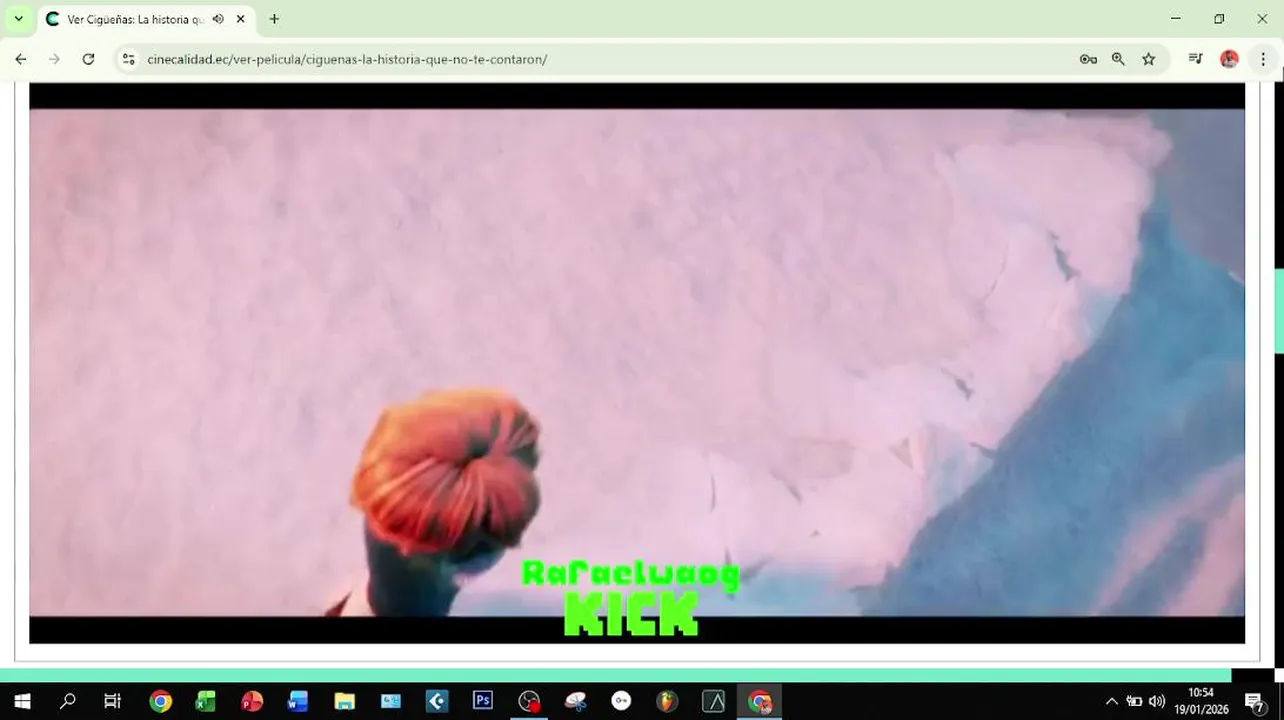The image size is (1284, 720).
Task: Open Word from the taskbar
Action: (298, 701)
